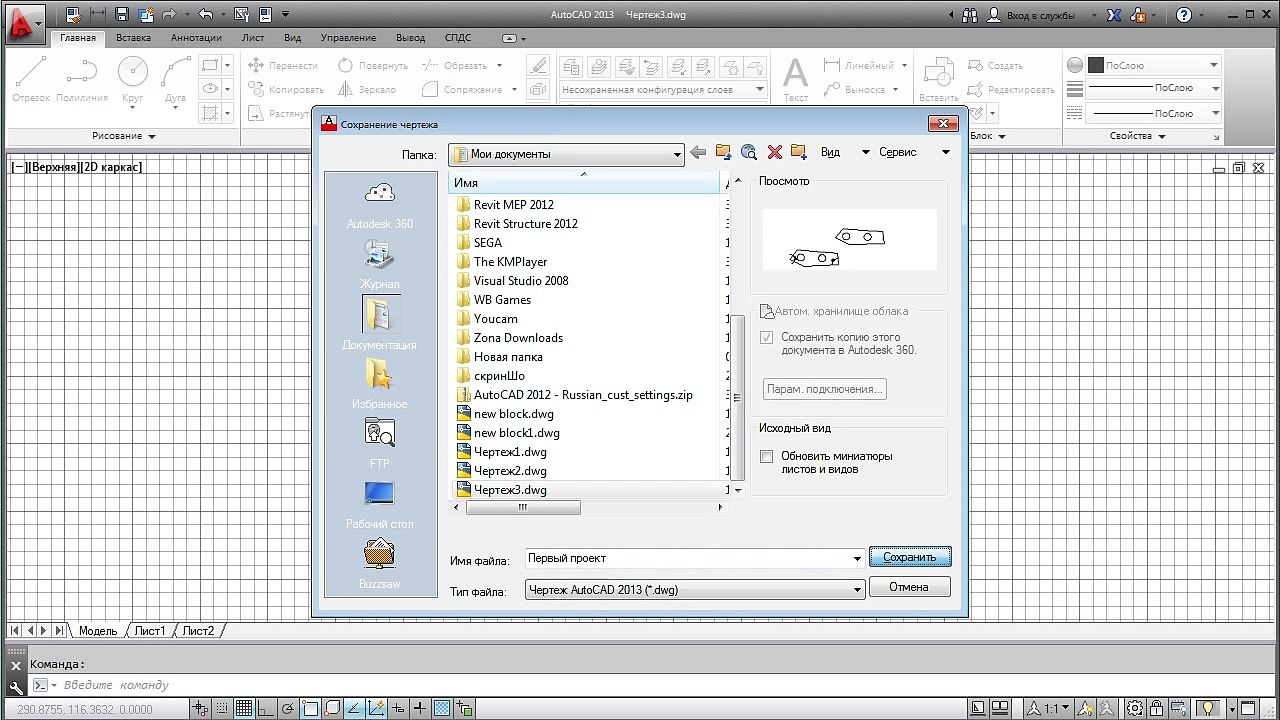The height and width of the screenshot is (720, 1280).
Task: Open the Журнал (History) sidebar location
Action: tap(380, 255)
